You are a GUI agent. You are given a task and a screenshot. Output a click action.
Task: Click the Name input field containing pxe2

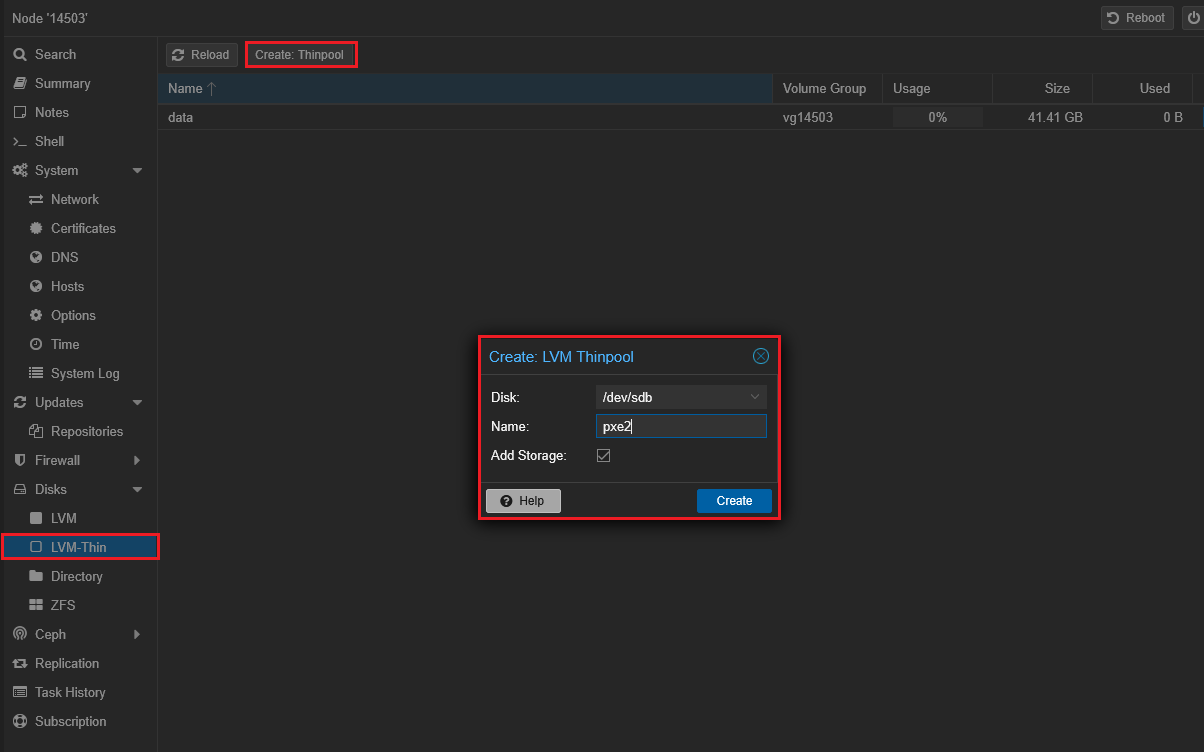(680, 426)
